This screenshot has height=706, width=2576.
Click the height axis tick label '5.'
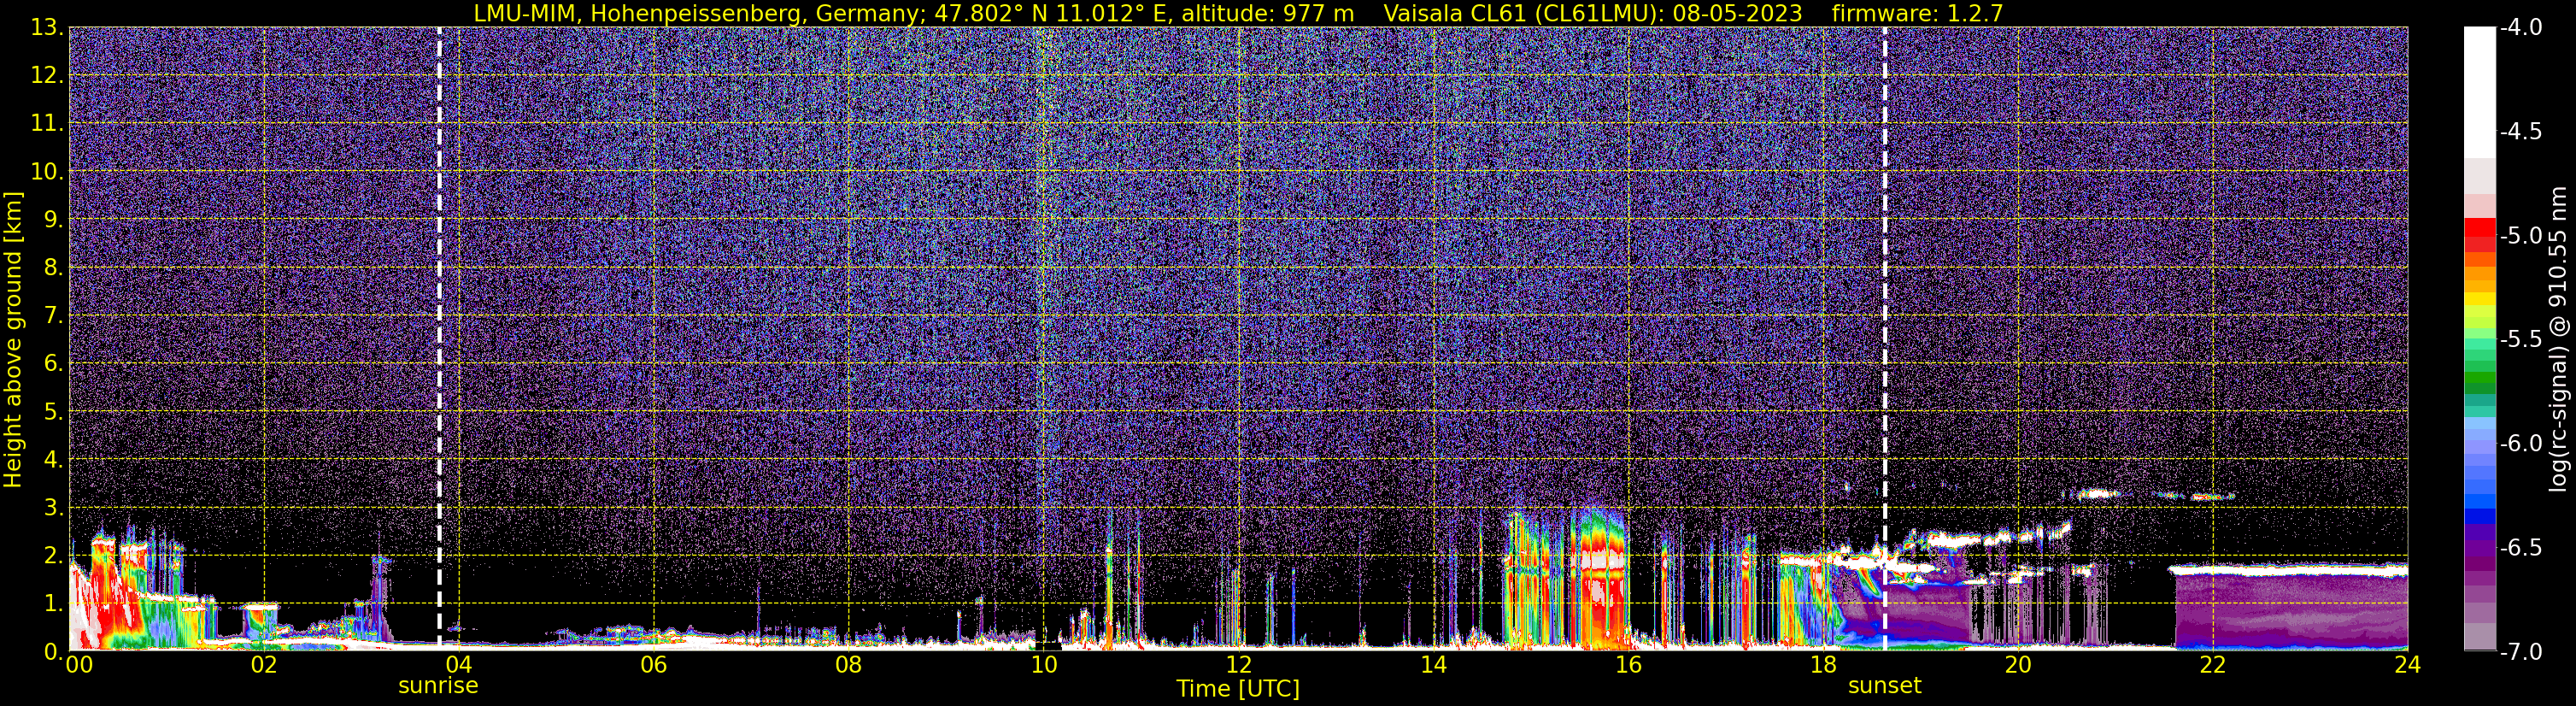click(x=53, y=412)
